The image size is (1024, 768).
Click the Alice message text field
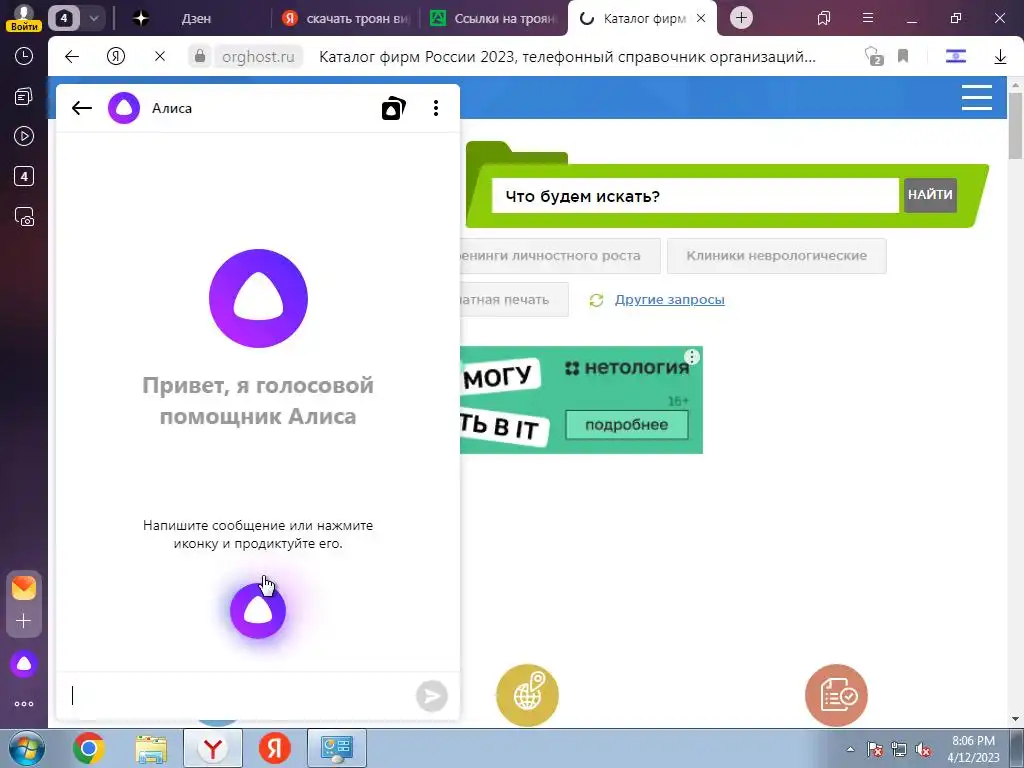pos(238,696)
